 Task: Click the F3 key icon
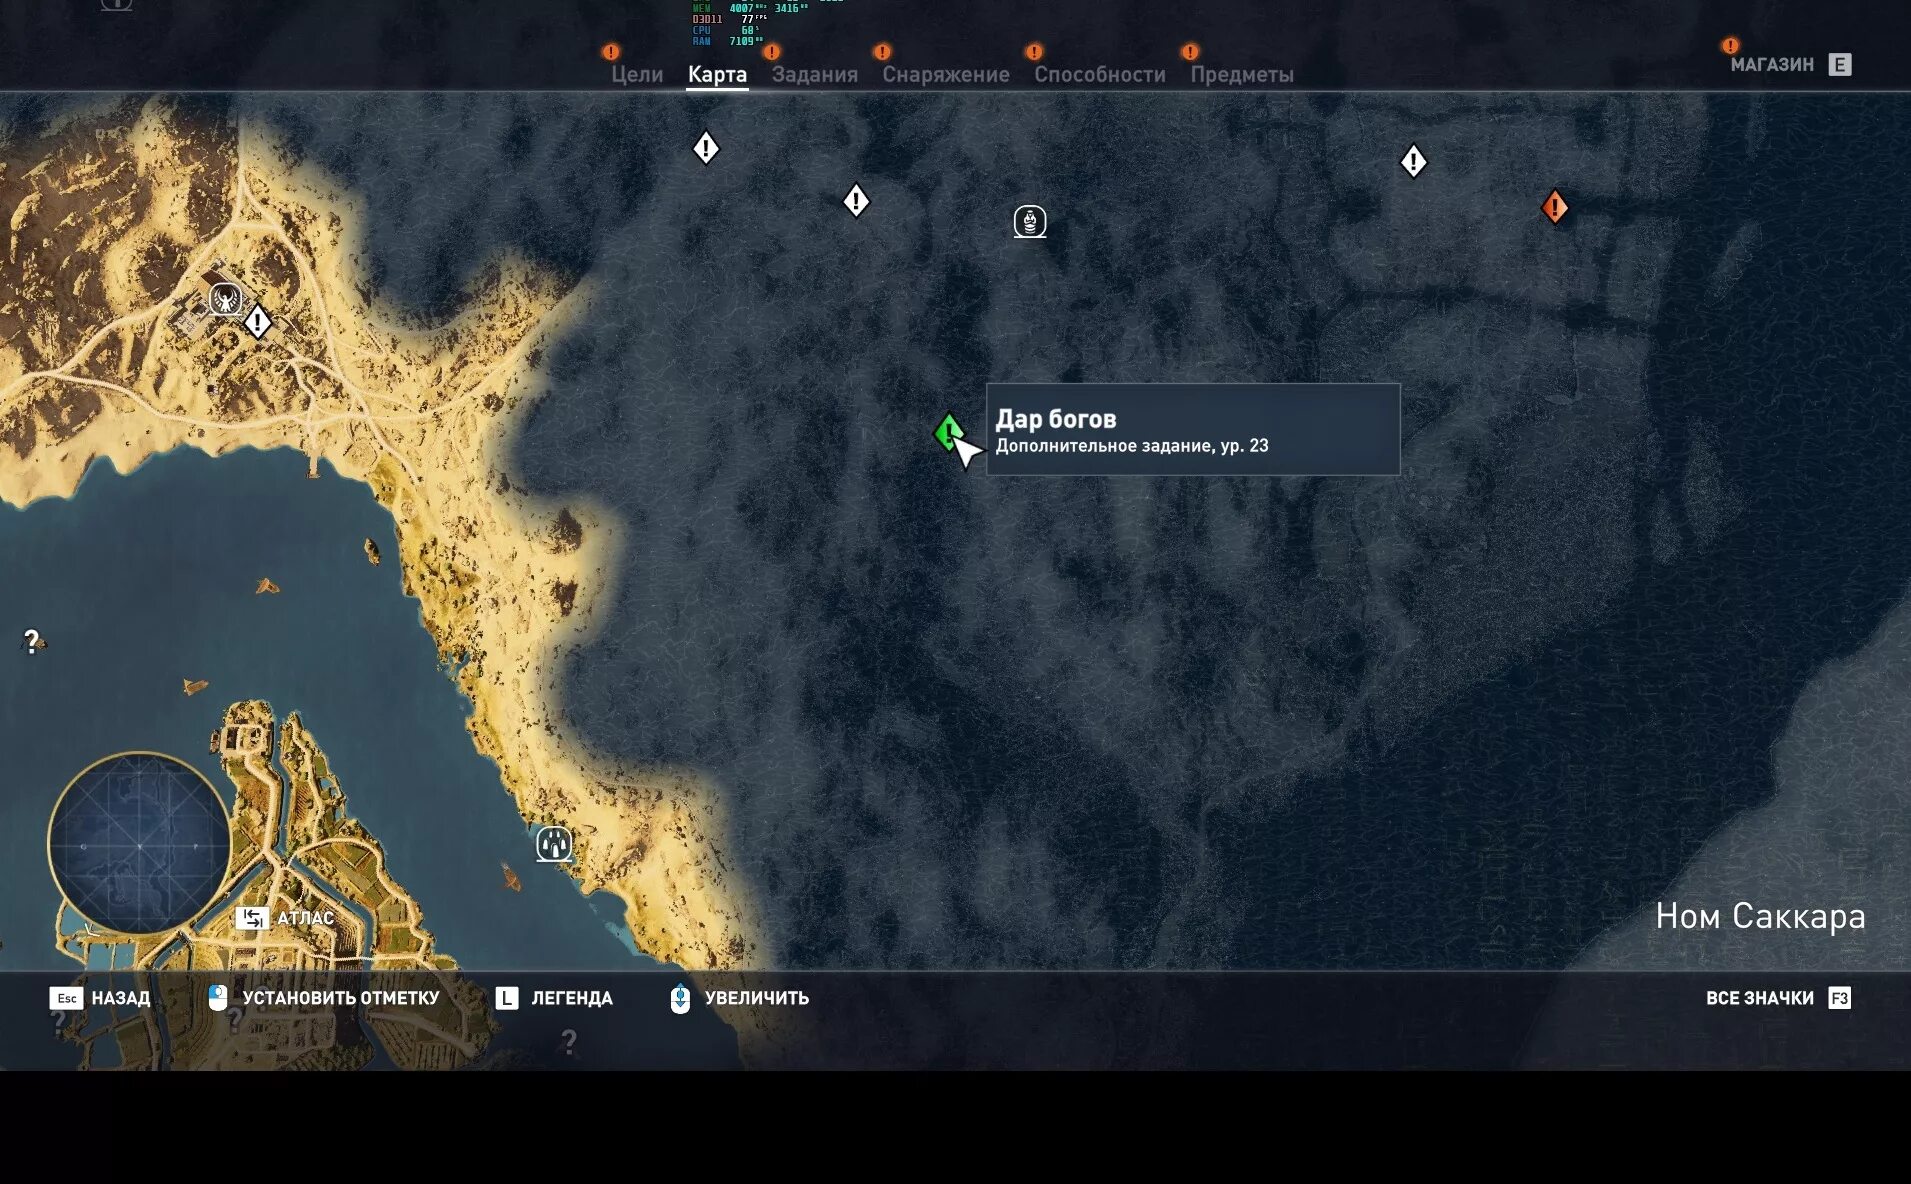1839,998
